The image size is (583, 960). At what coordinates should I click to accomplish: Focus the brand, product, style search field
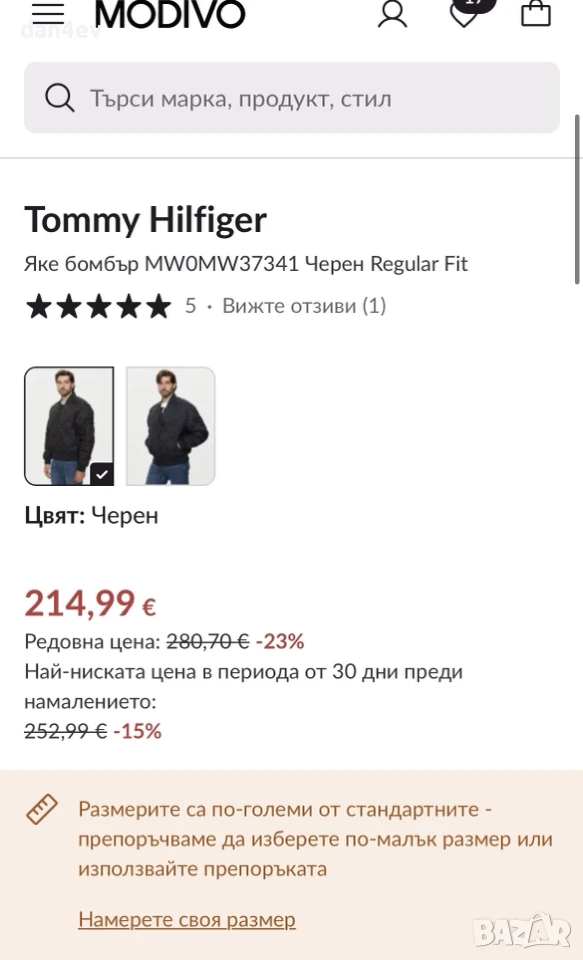pos(292,98)
